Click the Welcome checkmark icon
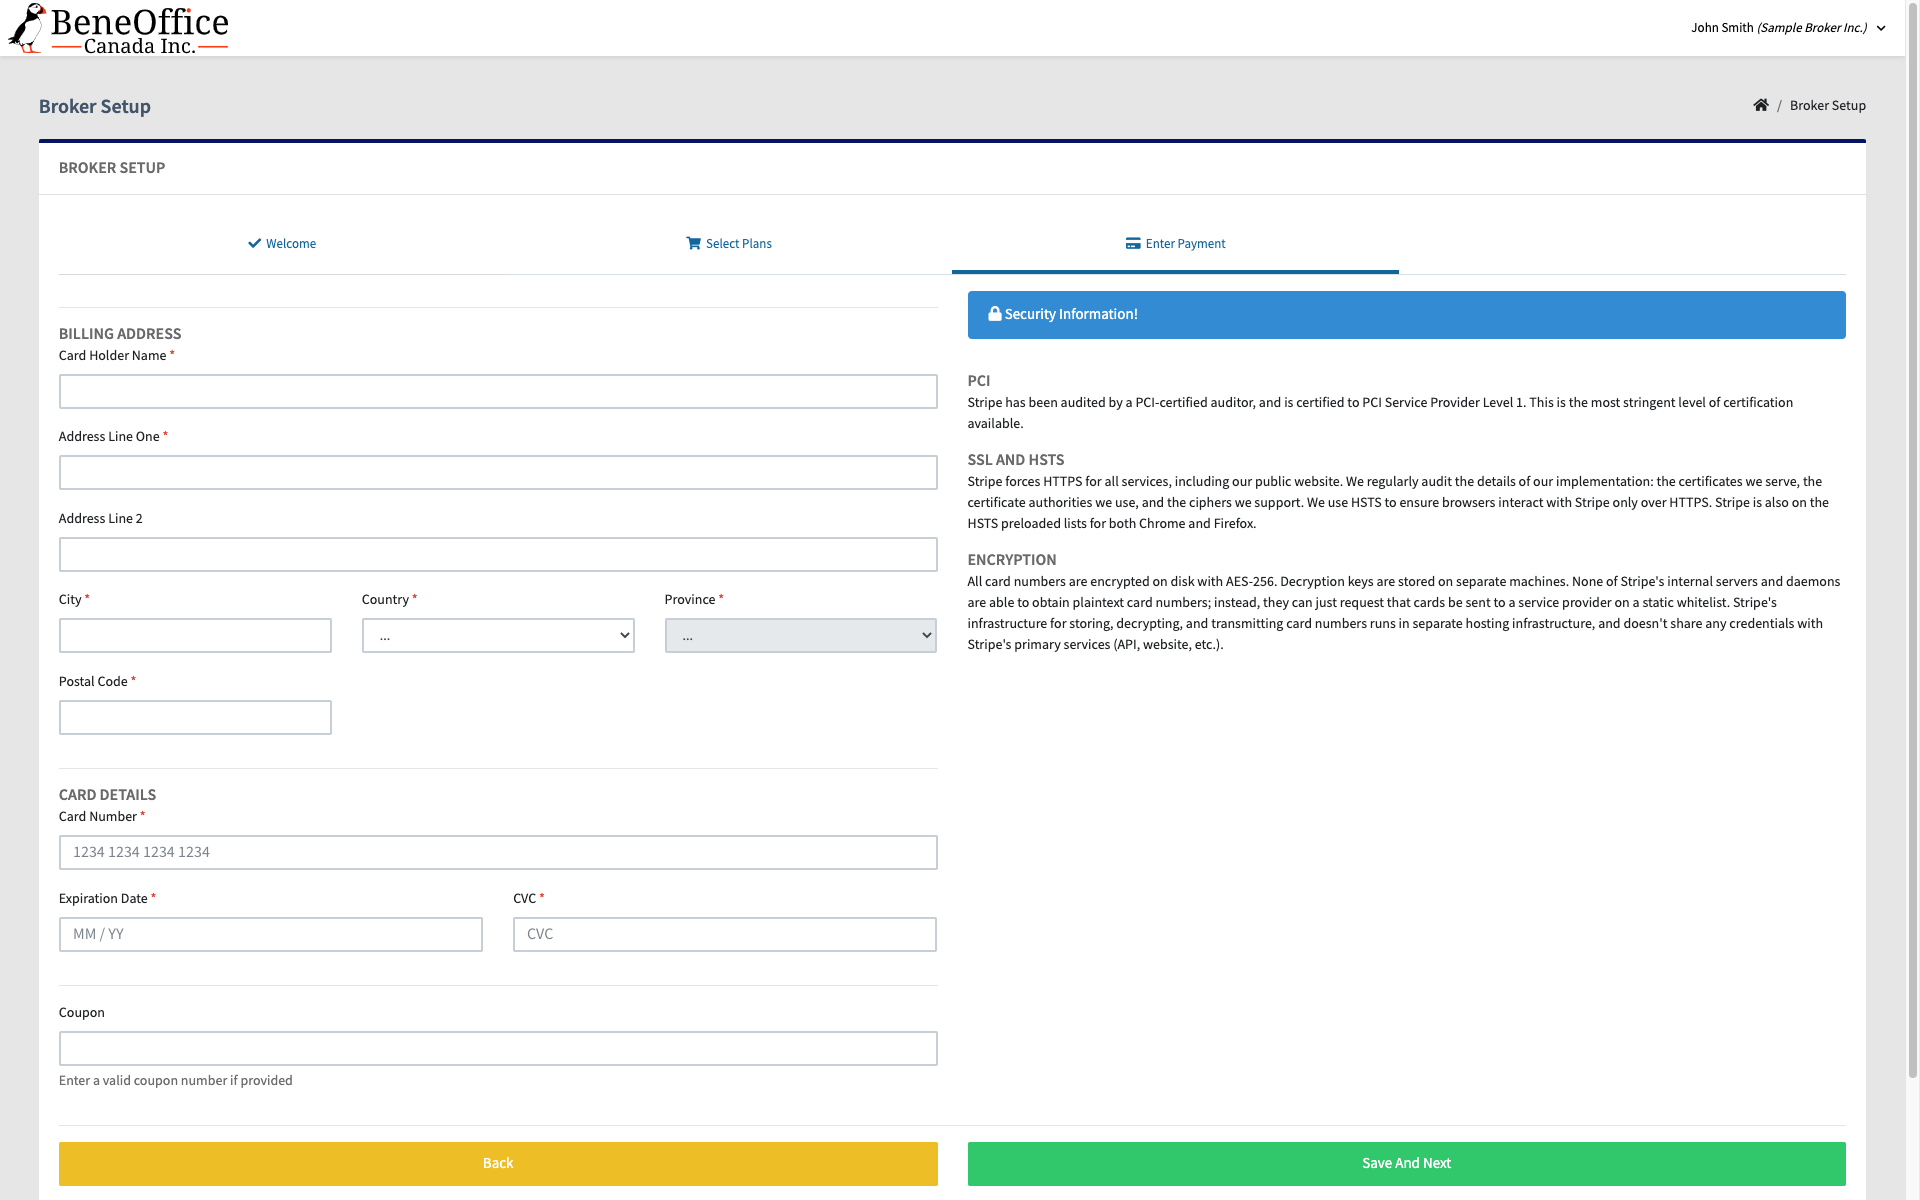Viewport: 1920px width, 1200px height. [x=254, y=243]
